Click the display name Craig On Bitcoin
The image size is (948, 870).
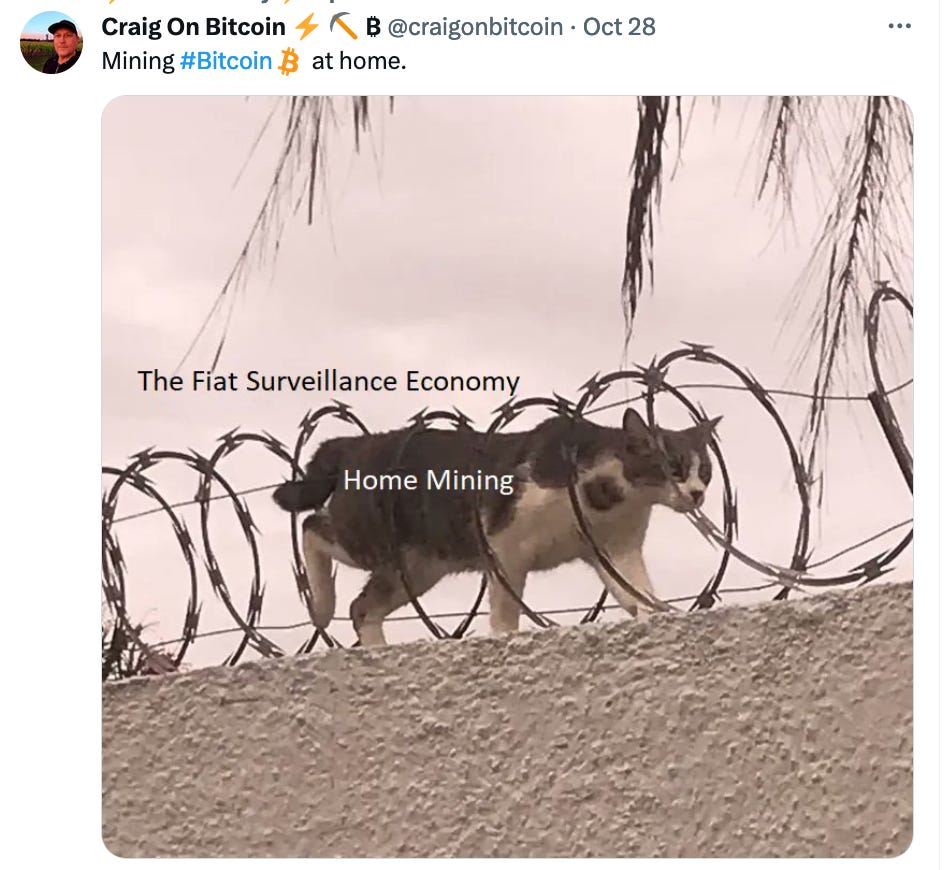(x=193, y=27)
